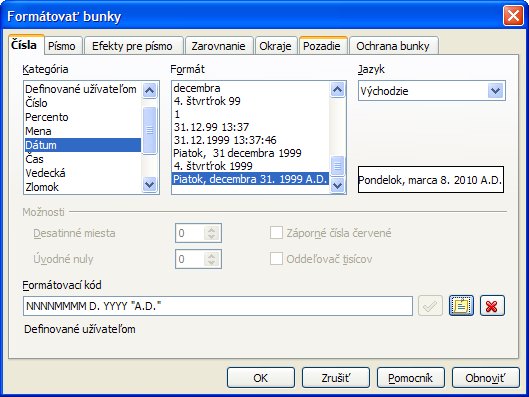The width and height of the screenshot is (529, 397).
Task: Select Číslo in Kategória list
Action: (83, 103)
